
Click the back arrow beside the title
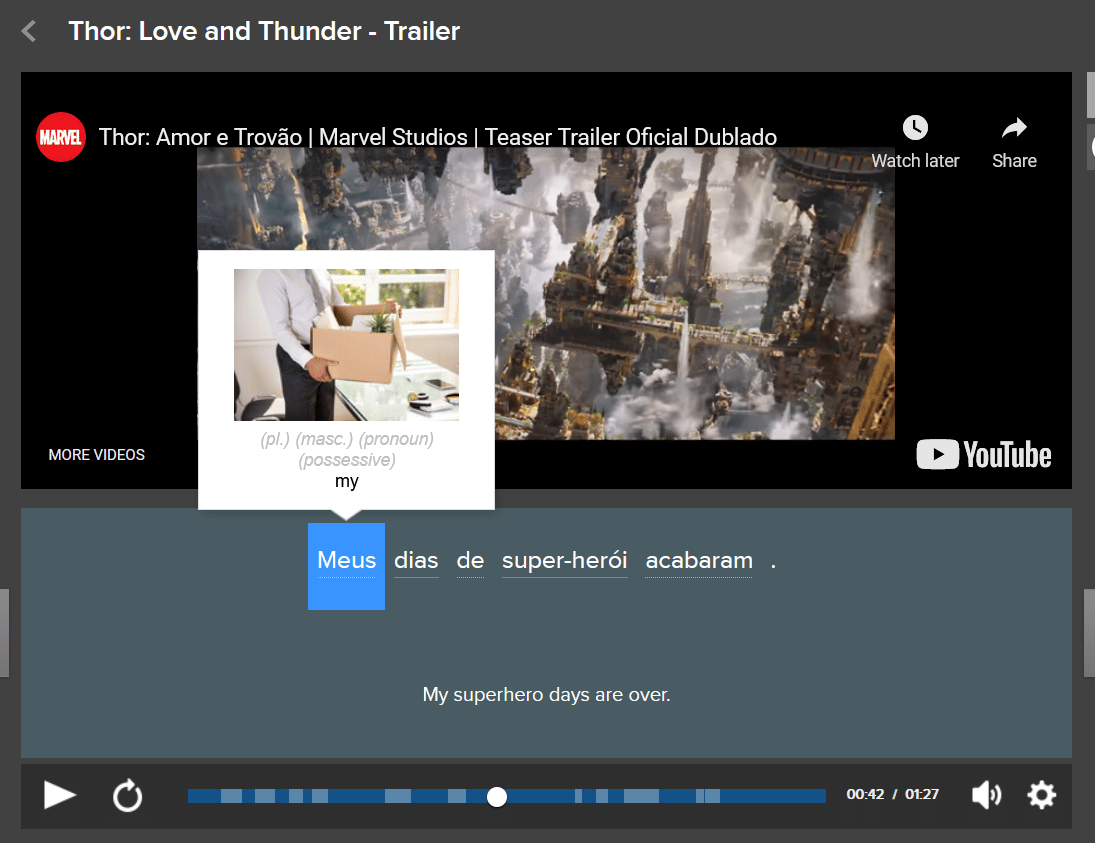29,31
